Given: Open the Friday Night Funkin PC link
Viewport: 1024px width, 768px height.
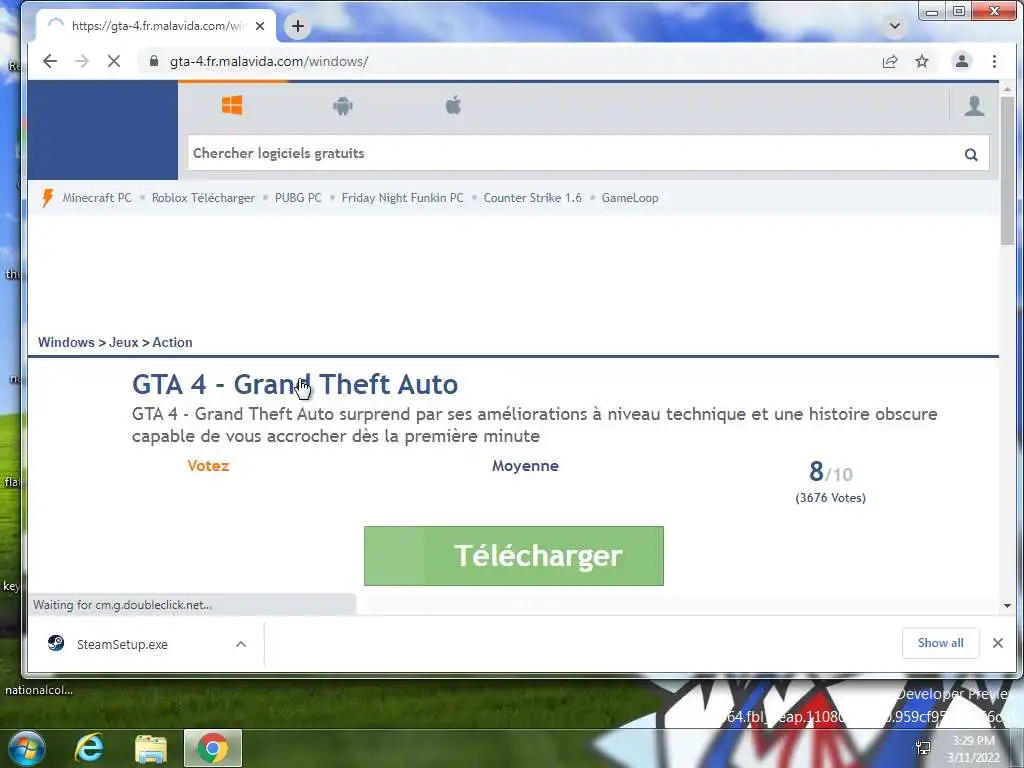Looking at the screenshot, I should [x=402, y=198].
